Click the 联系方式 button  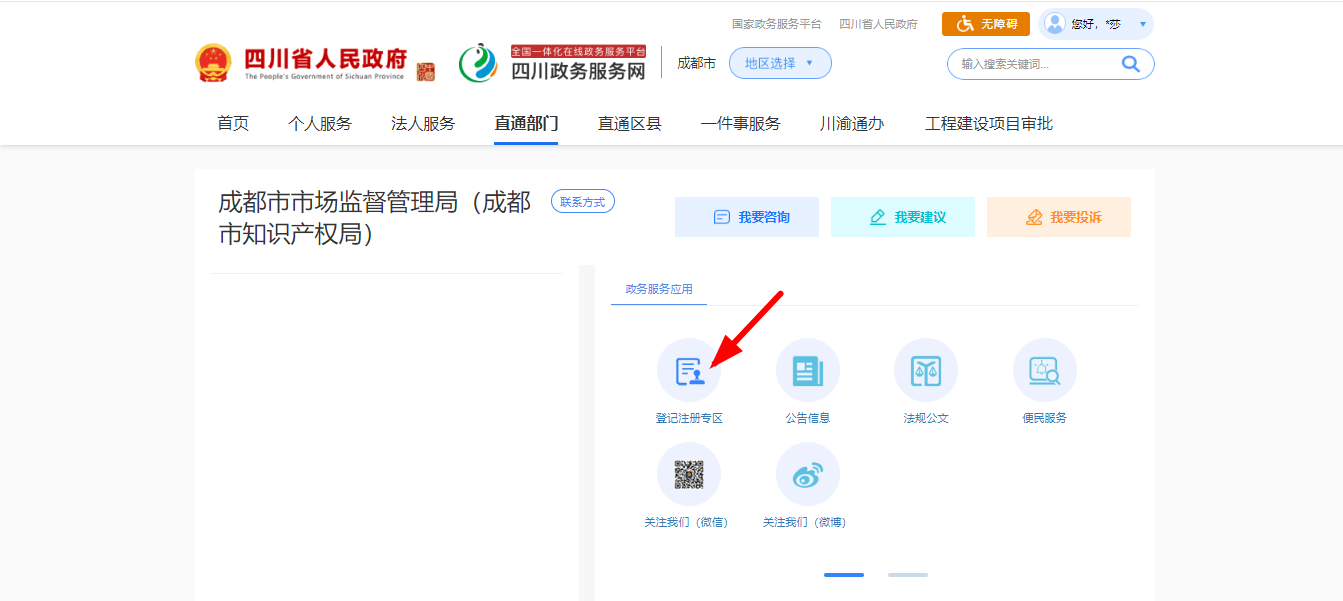[583, 202]
